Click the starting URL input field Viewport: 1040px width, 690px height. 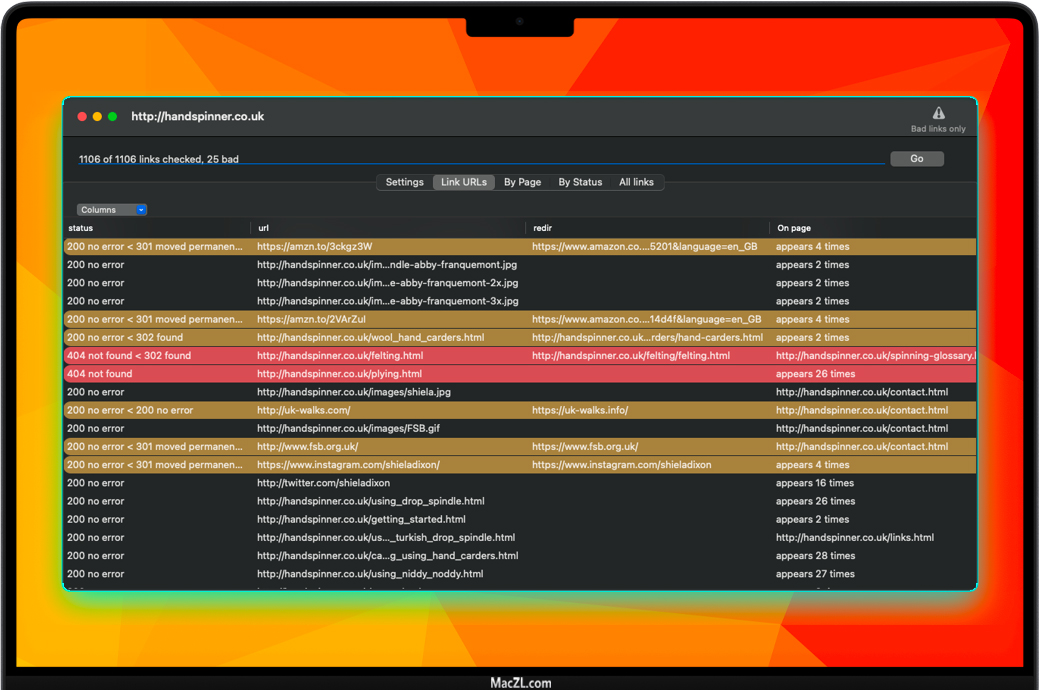click(480, 158)
